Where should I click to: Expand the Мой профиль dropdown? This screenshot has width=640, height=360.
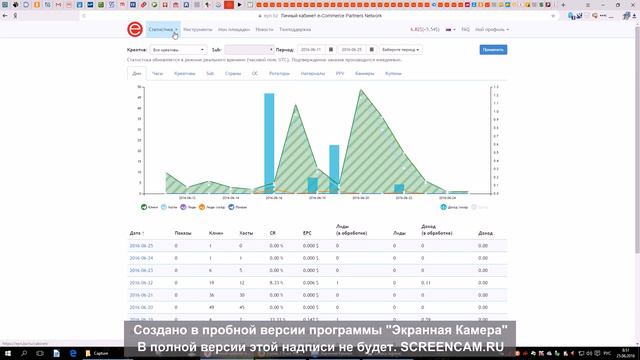tap(492, 29)
